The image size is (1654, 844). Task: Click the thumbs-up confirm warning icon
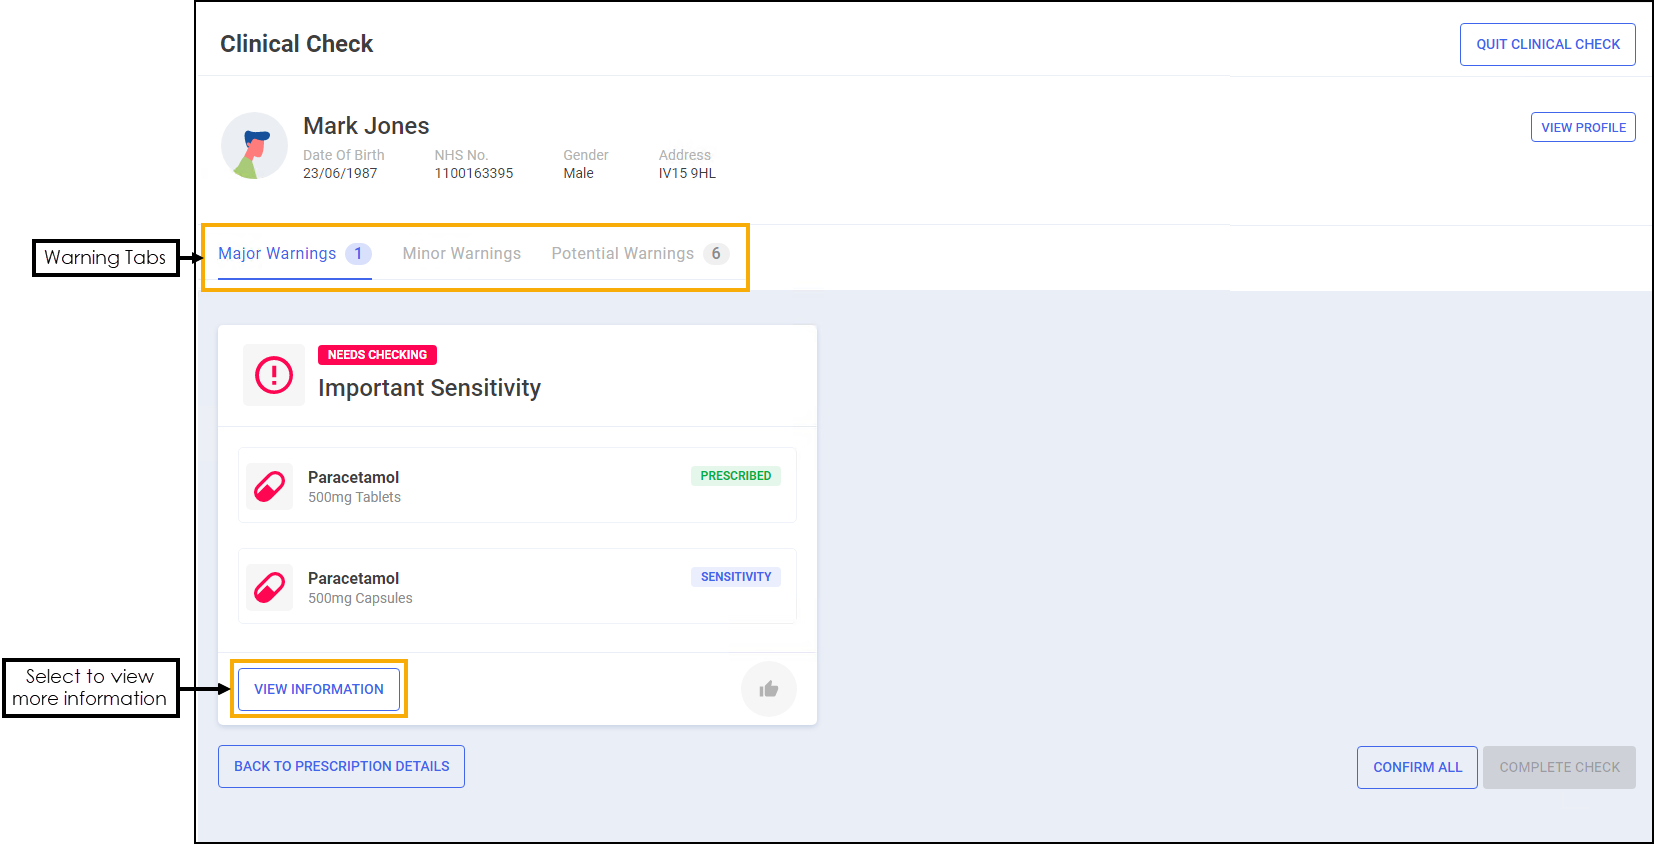click(x=768, y=689)
